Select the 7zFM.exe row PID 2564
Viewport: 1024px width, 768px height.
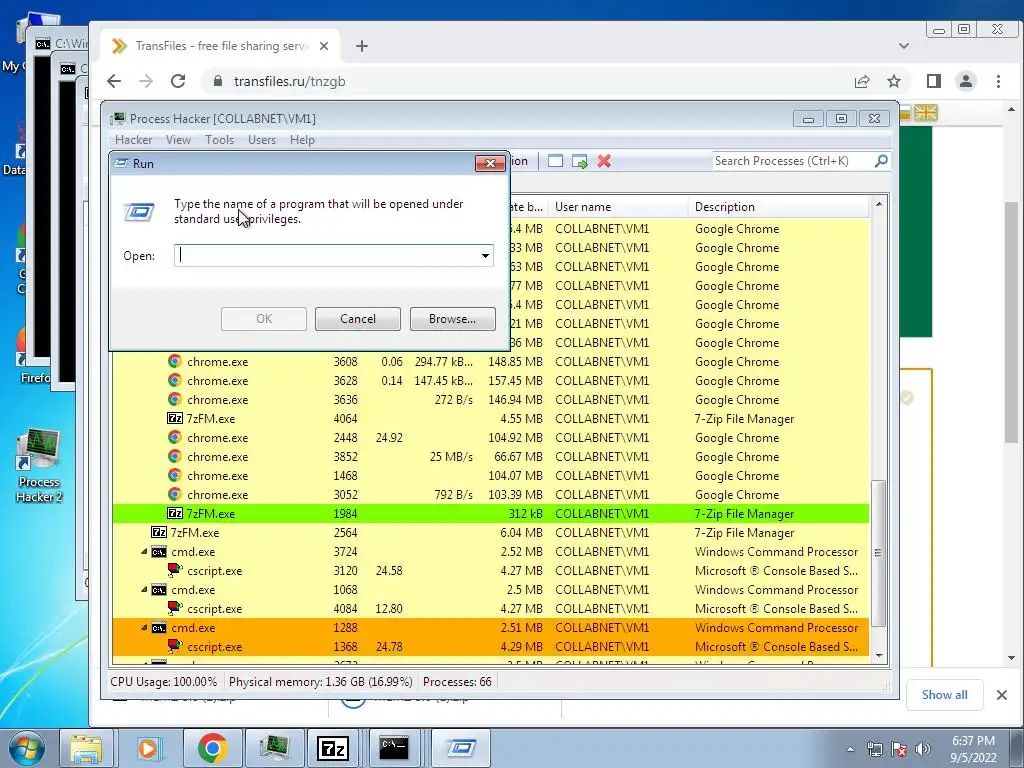point(490,533)
